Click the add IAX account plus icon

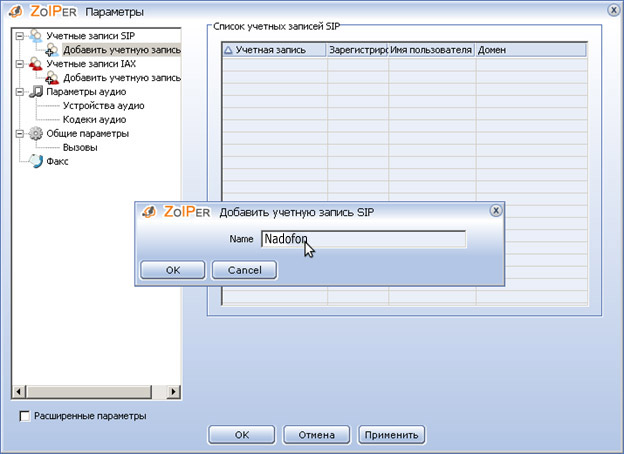point(52,78)
